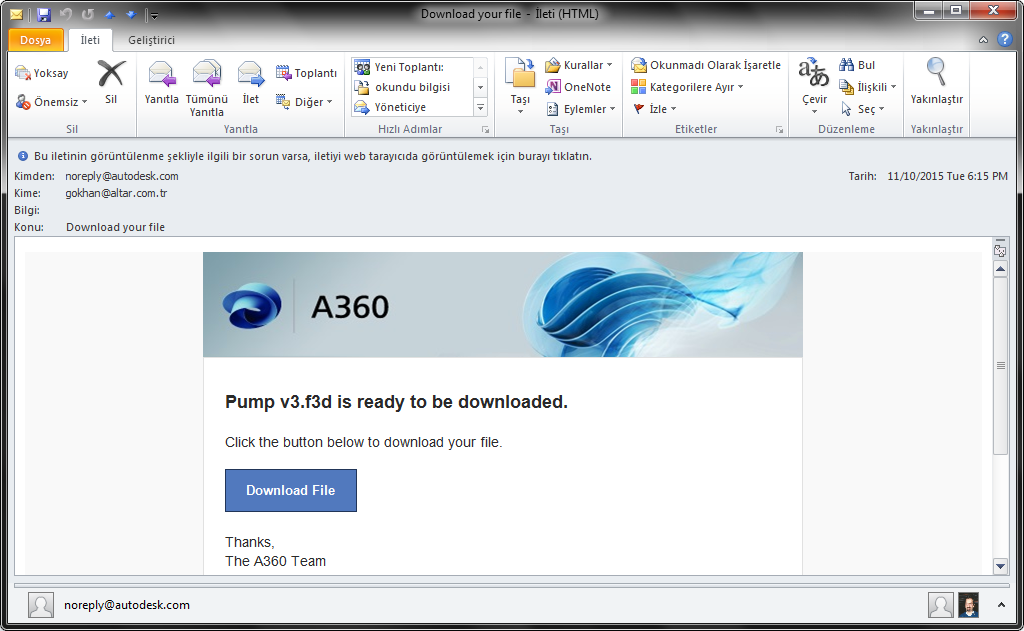The height and width of the screenshot is (631, 1024).
Task: Expand the Hızlı Adımlar gallery
Action: [481, 108]
